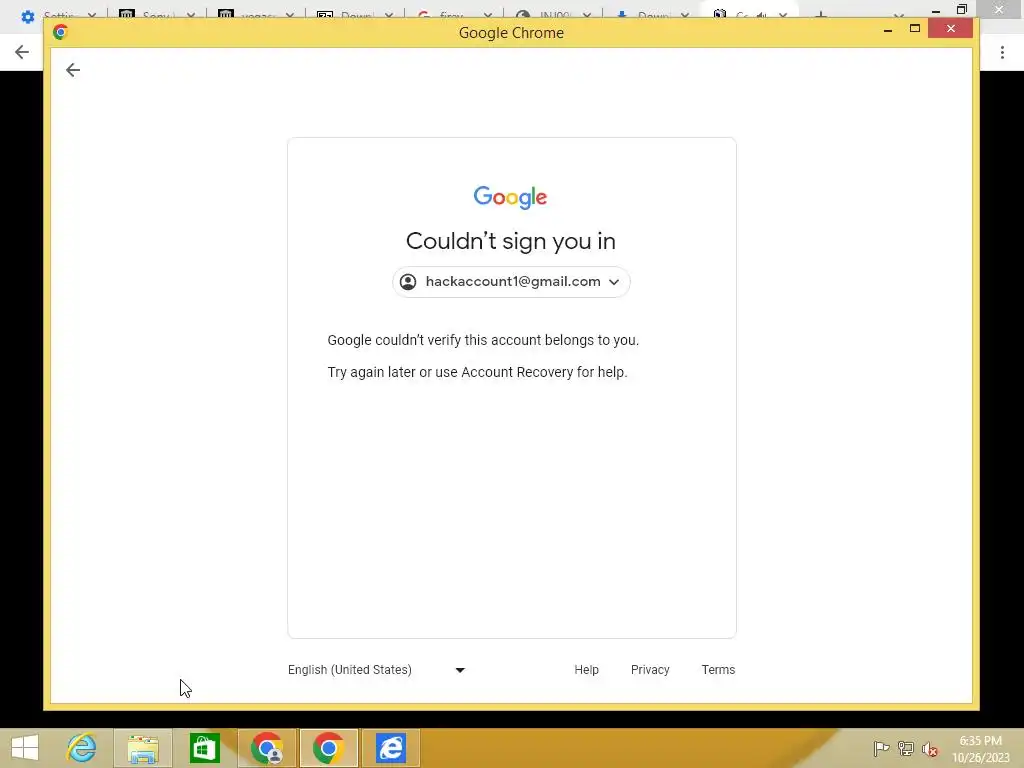1024x768 pixels.
Task: Click the network tray icon
Action: point(905,748)
